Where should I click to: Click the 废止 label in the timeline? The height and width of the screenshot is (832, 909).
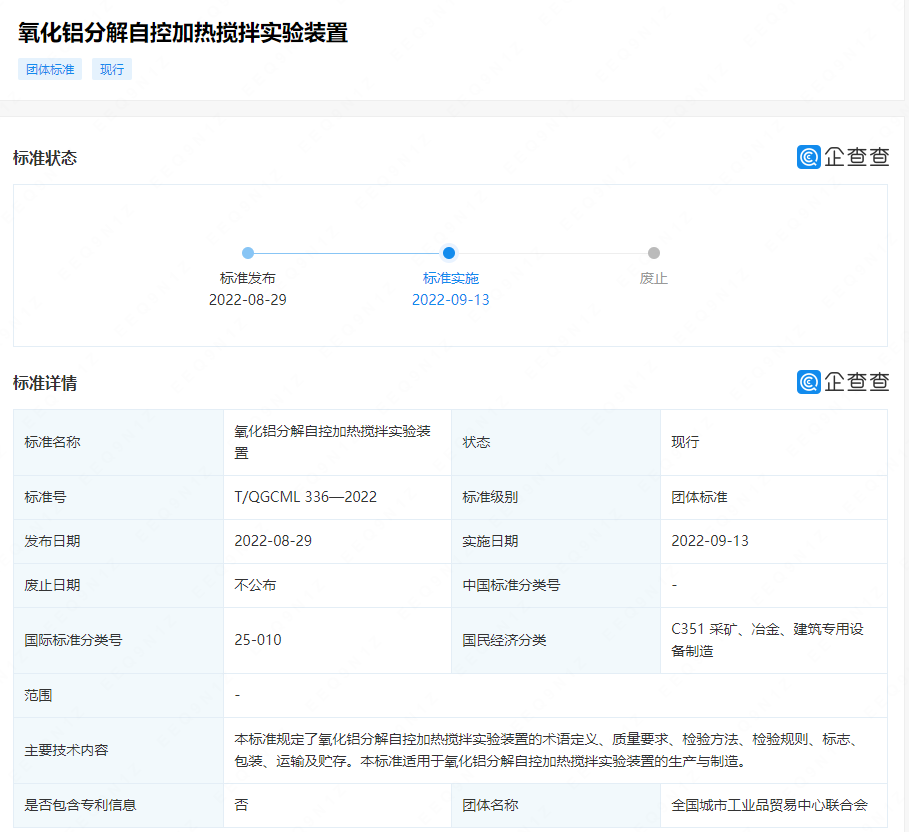(x=654, y=278)
